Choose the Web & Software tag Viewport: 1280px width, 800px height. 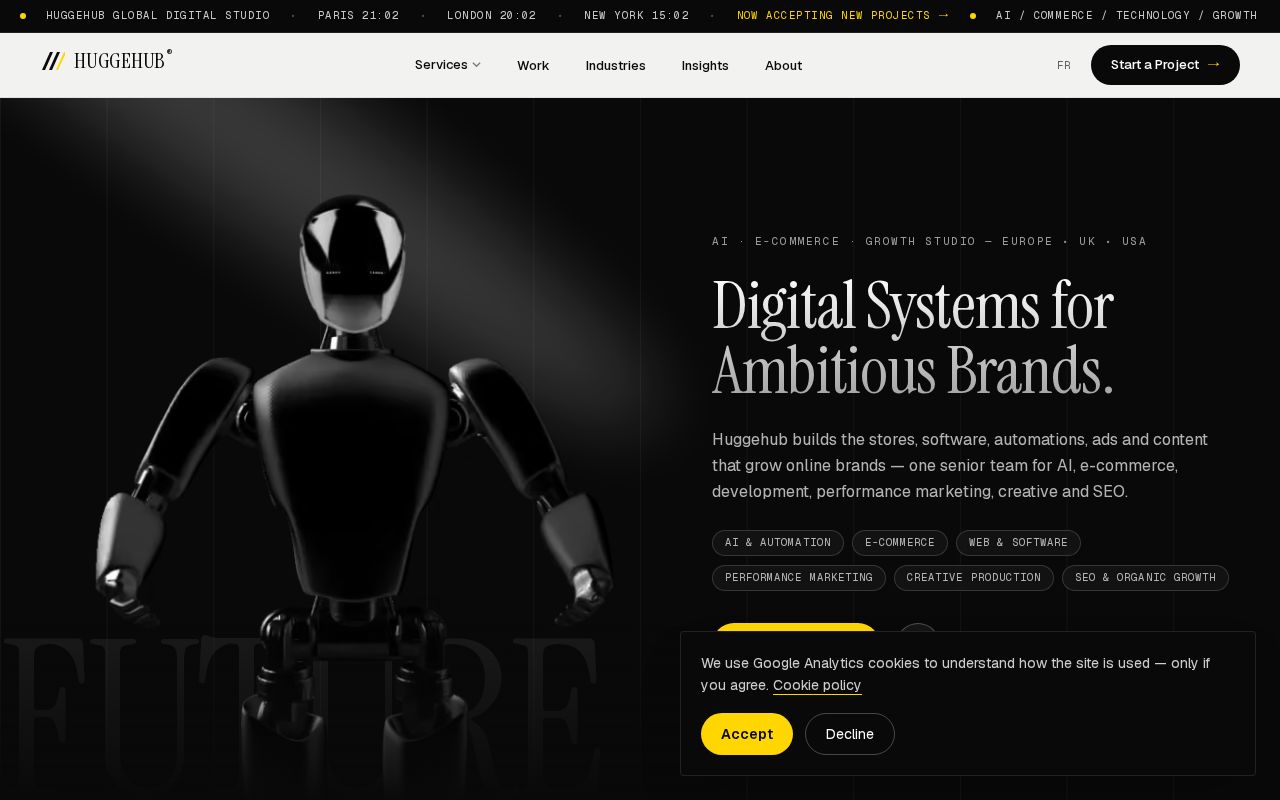(x=1018, y=543)
